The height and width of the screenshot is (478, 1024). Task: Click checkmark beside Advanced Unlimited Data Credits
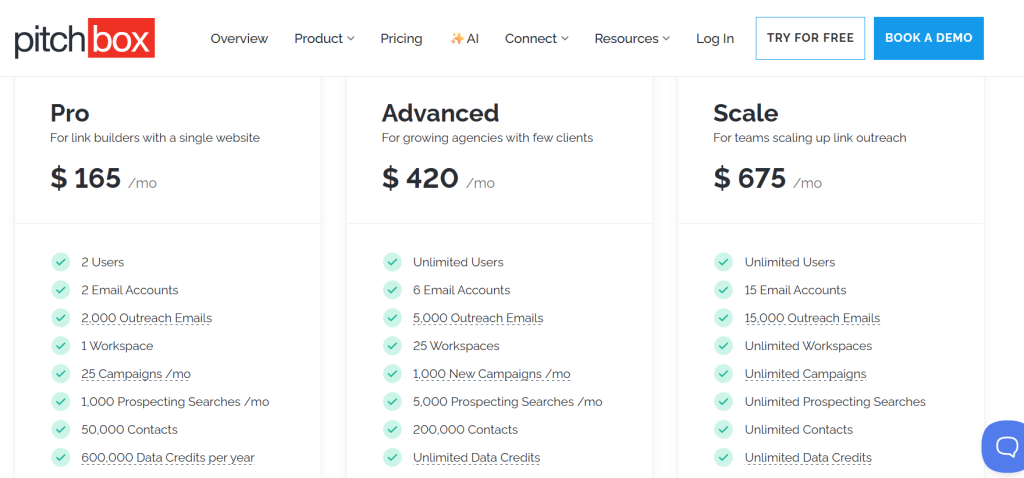[392, 457]
